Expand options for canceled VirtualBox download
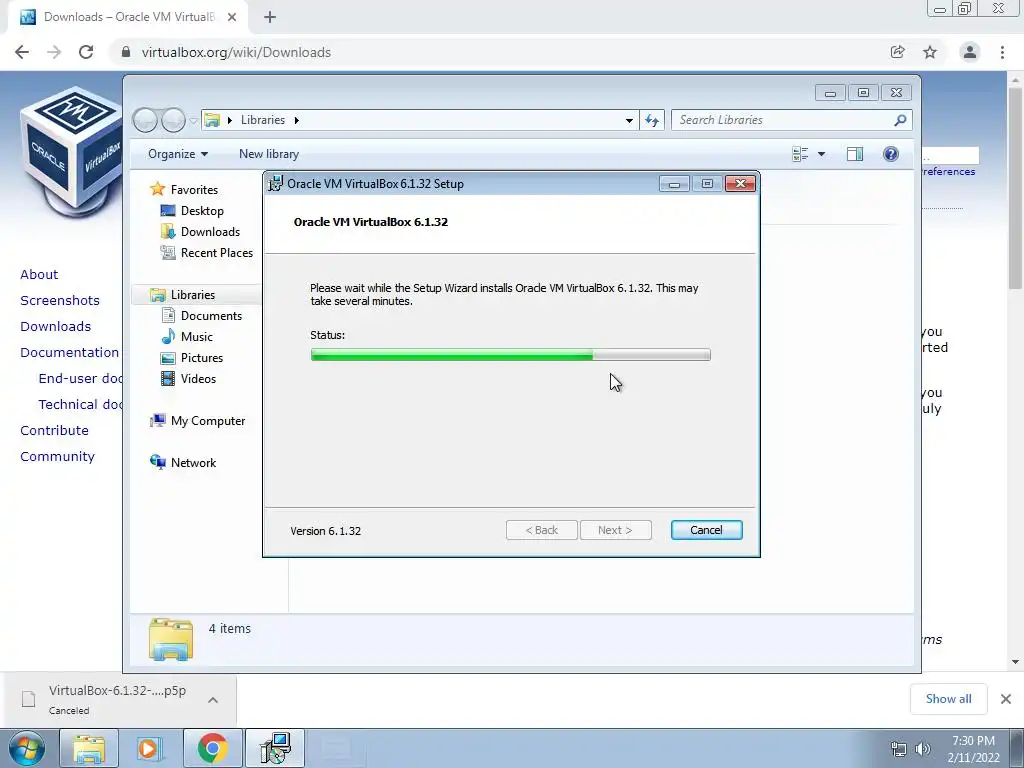This screenshot has height=768, width=1024. pos(213,699)
